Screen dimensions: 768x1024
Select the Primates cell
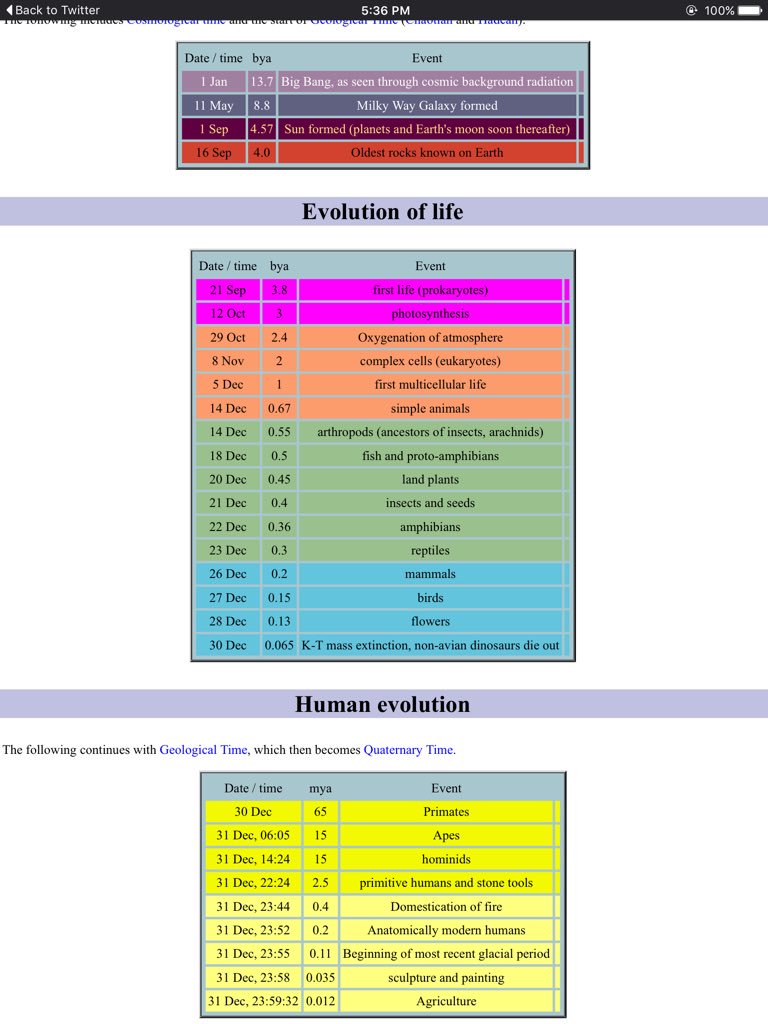pos(446,811)
